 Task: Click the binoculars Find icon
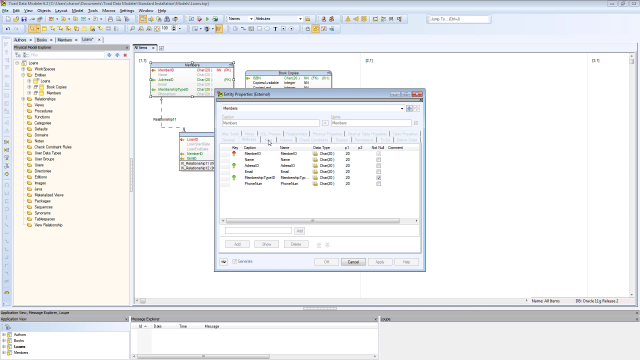[167, 19]
